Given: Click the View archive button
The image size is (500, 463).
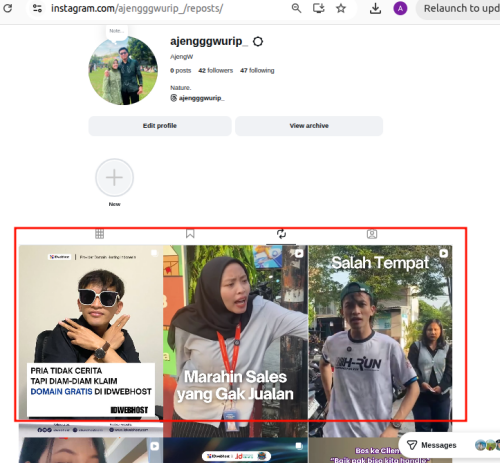Looking at the screenshot, I should (309, 126).
